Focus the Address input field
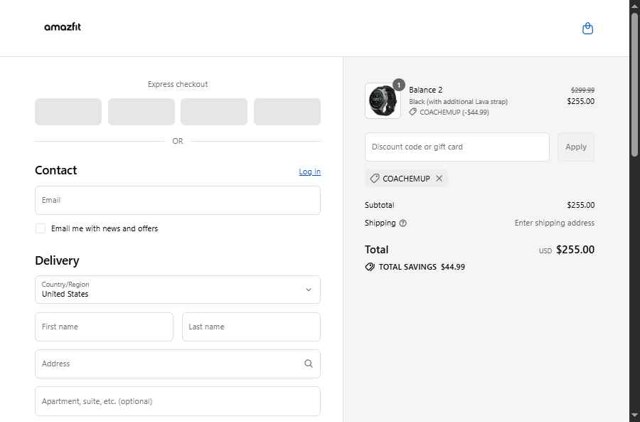This screenshot has height=422, width=640. tap(178, 363)
